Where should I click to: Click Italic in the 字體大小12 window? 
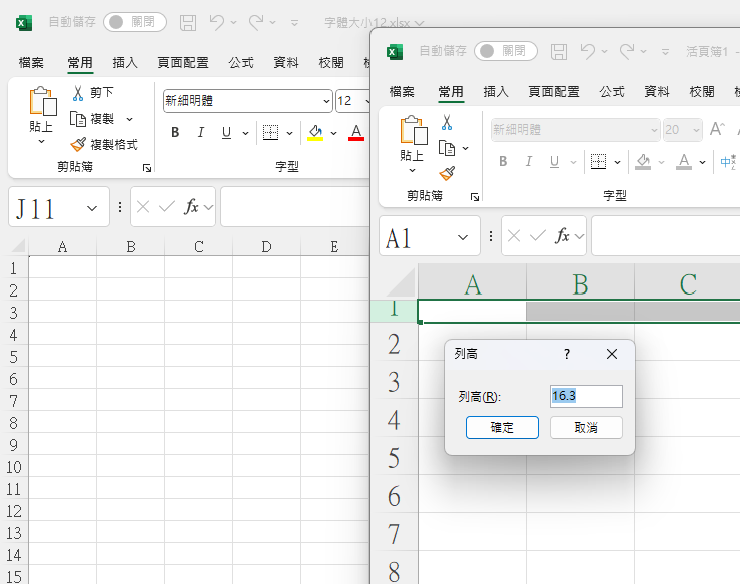pyautogui.click(x=201, y=133)
